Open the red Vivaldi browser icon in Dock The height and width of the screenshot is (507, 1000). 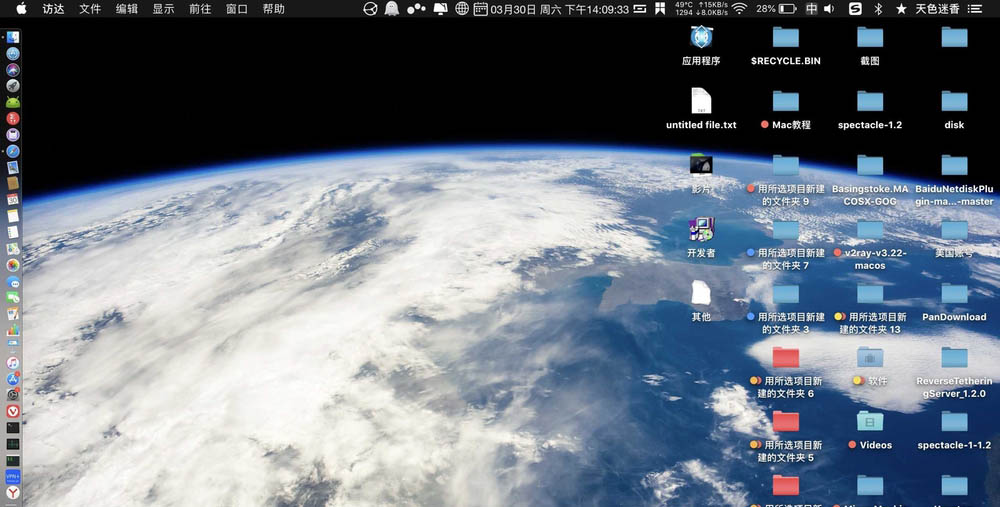pos(13,412)
